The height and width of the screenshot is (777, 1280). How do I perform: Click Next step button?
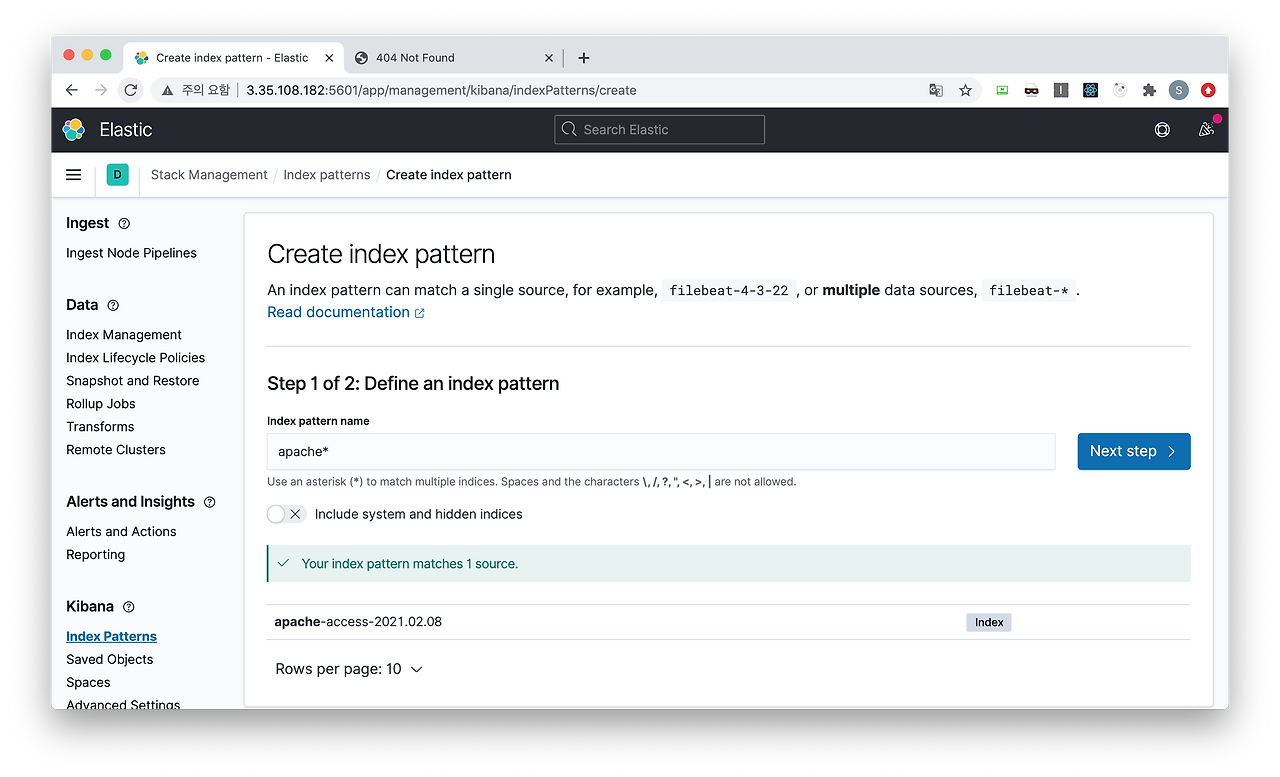1134,451
